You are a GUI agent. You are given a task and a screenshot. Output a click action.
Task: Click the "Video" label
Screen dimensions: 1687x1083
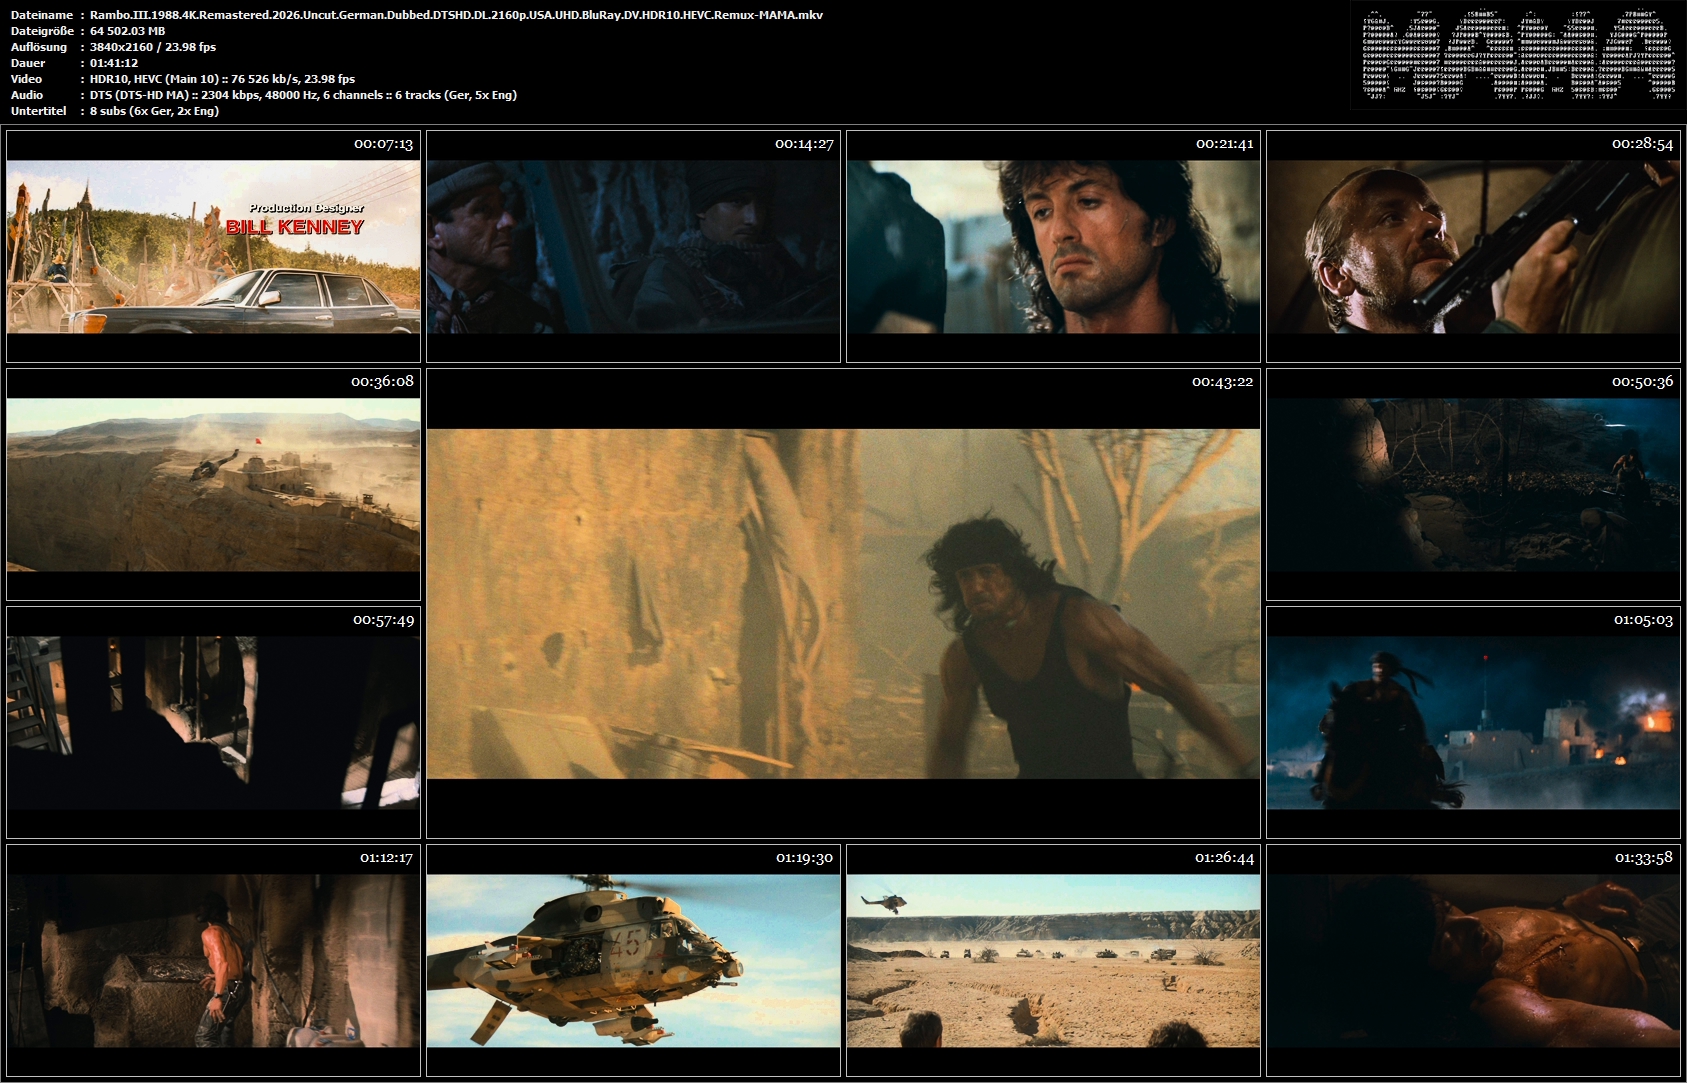(x=26, y=79)
